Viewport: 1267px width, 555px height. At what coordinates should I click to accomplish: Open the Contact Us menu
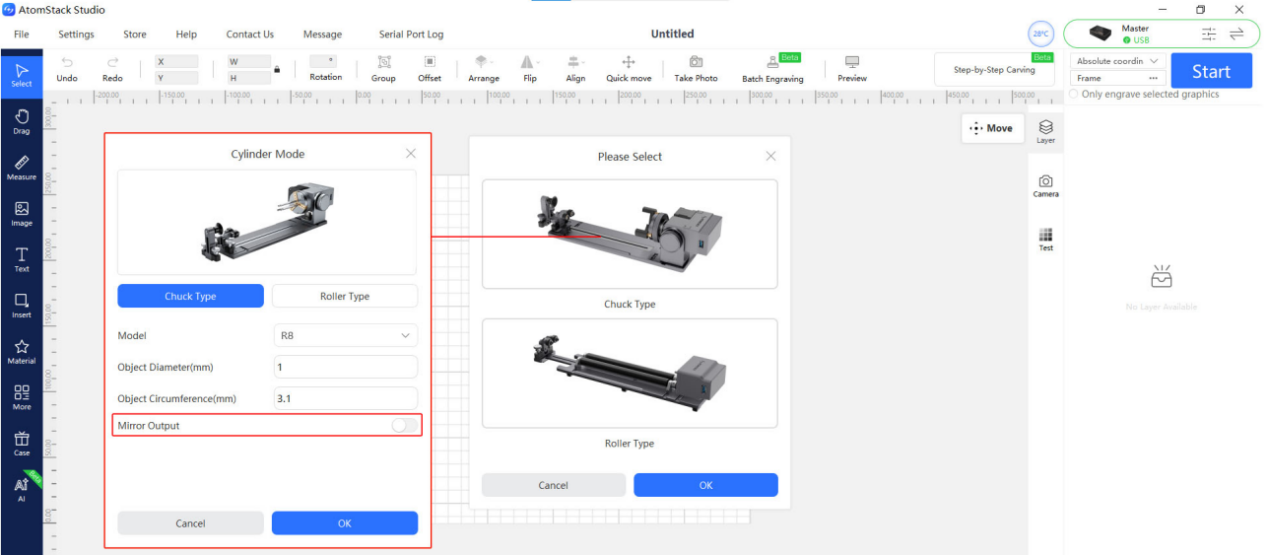(x=250, y=34)
